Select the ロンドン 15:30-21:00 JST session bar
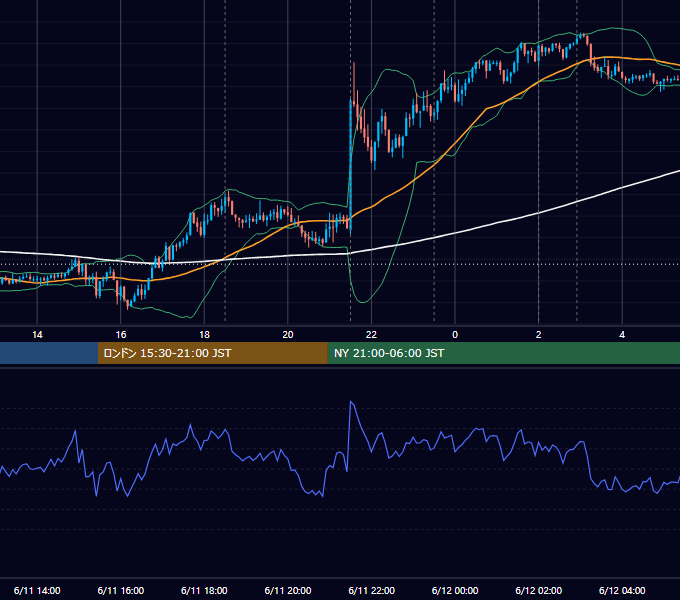The height and width of the screenshot is (600, 680). pyautogui.click(x=212, y=353)
